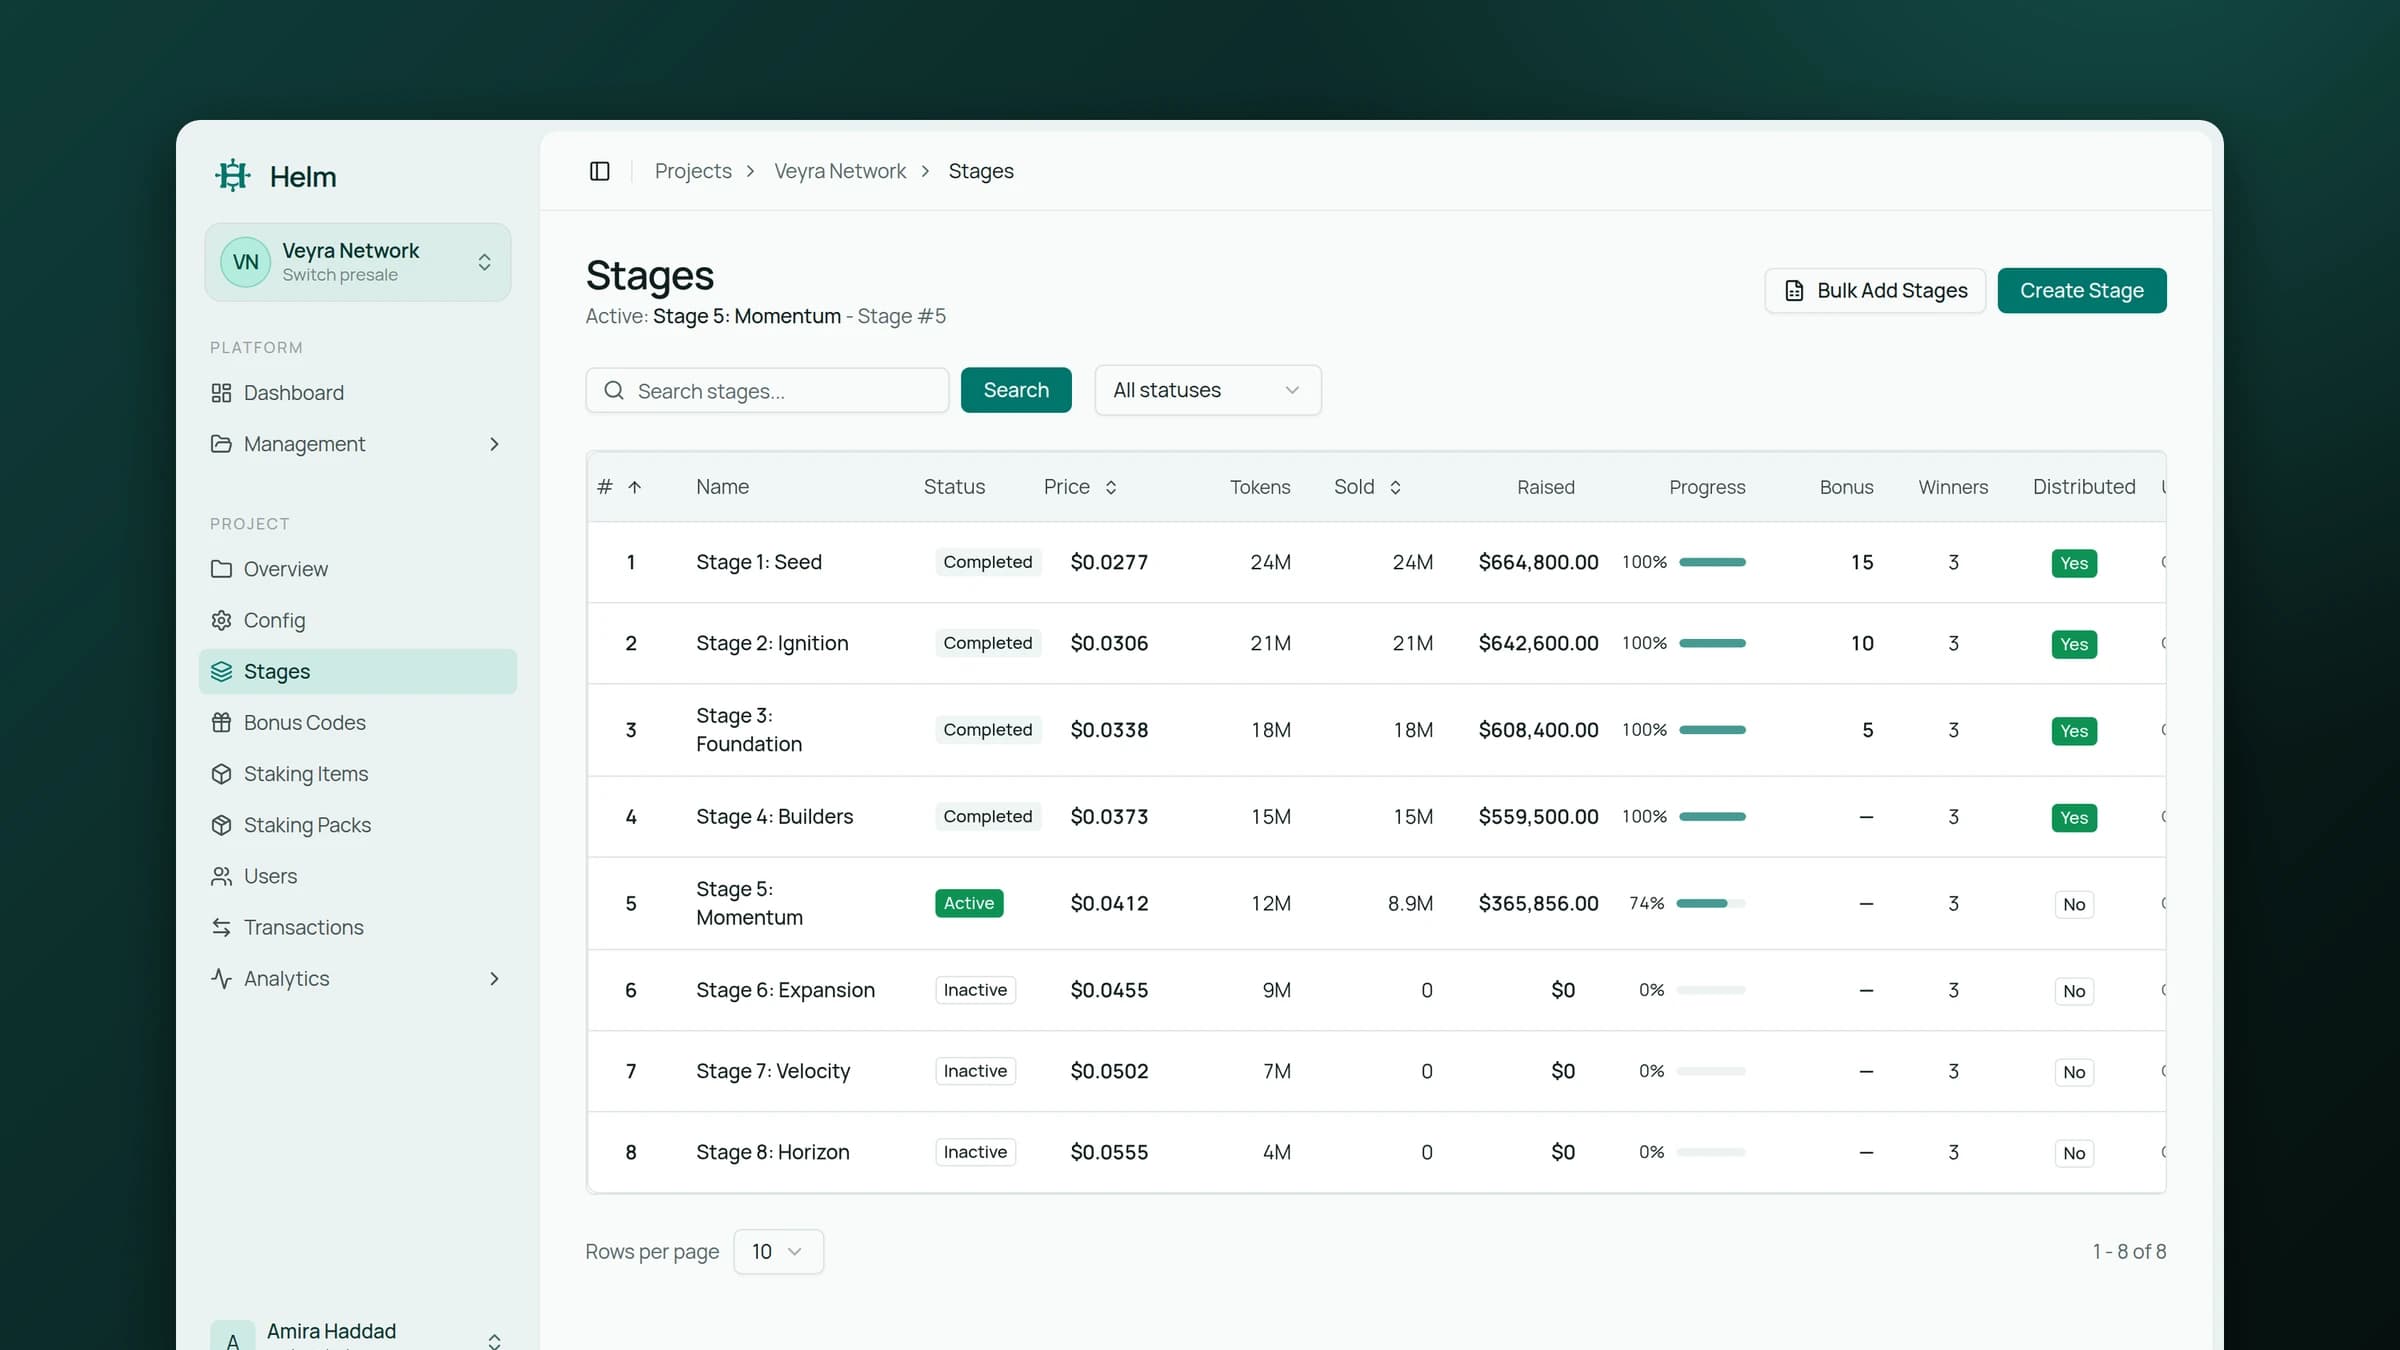Open the Veyra Network breadcrumb link

[840, 171]
